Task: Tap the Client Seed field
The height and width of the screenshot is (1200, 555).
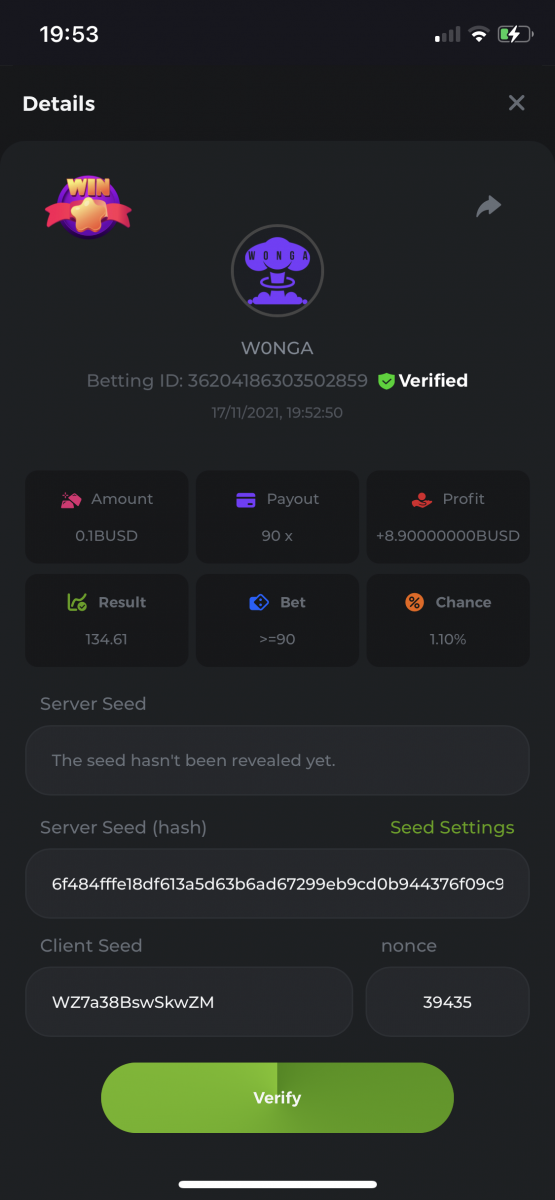Action: point(189,1001)
